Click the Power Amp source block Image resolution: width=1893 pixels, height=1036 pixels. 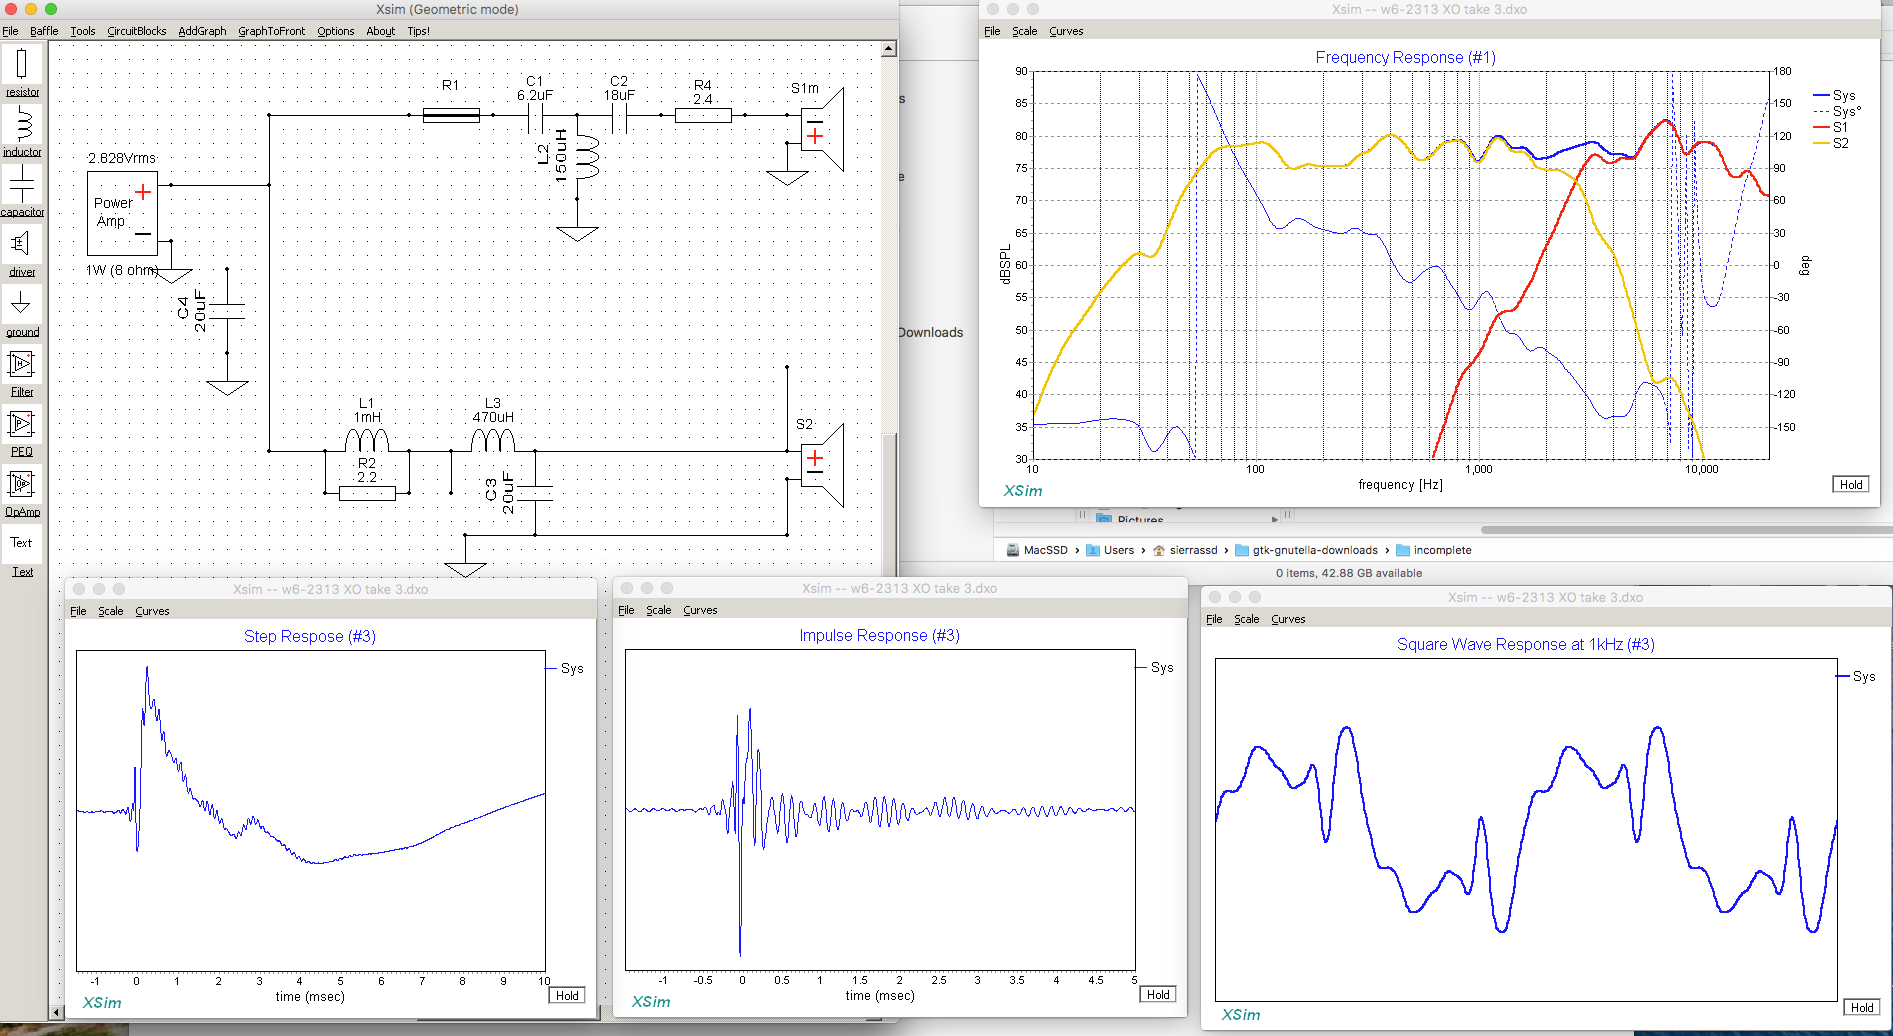pos(122,213)
